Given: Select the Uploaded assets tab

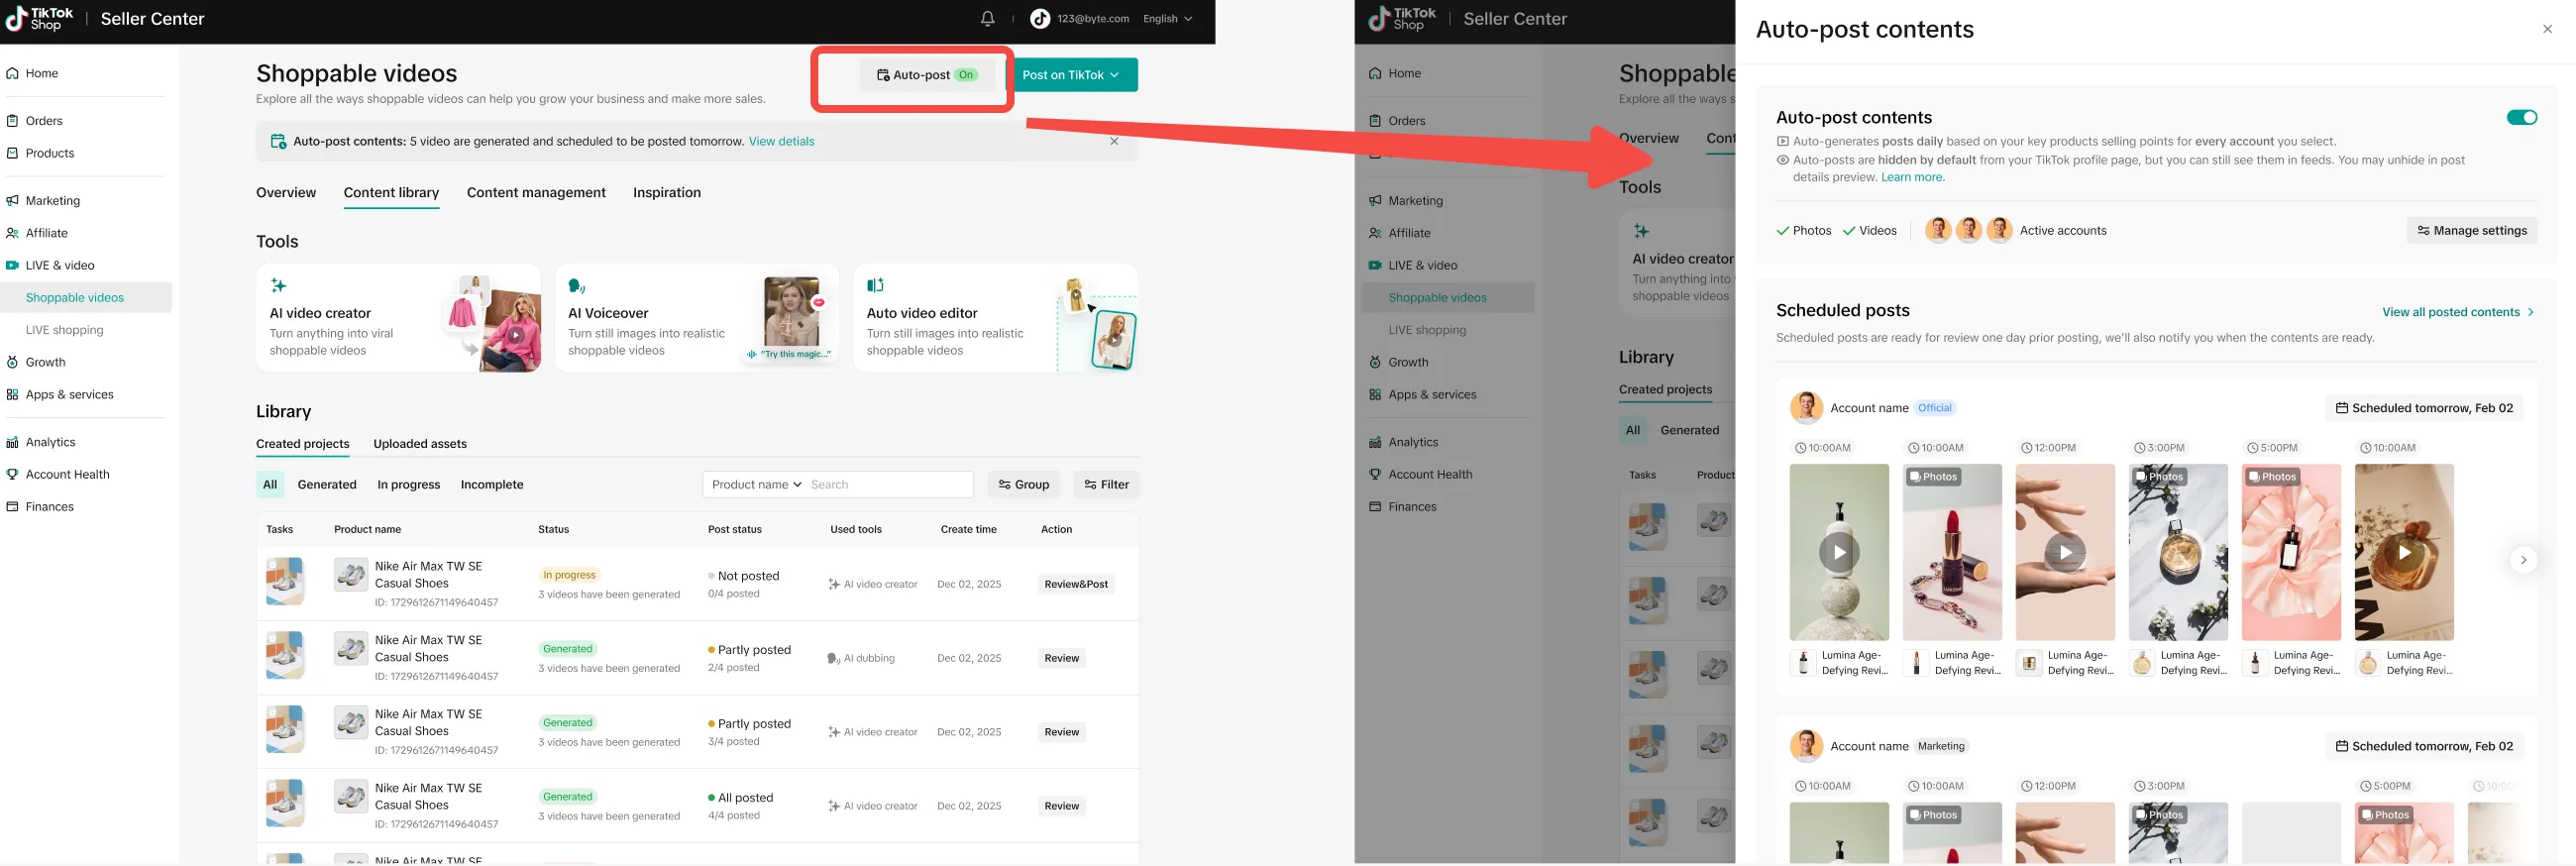Looking at the screenshot, I should [x=420, y=444].
